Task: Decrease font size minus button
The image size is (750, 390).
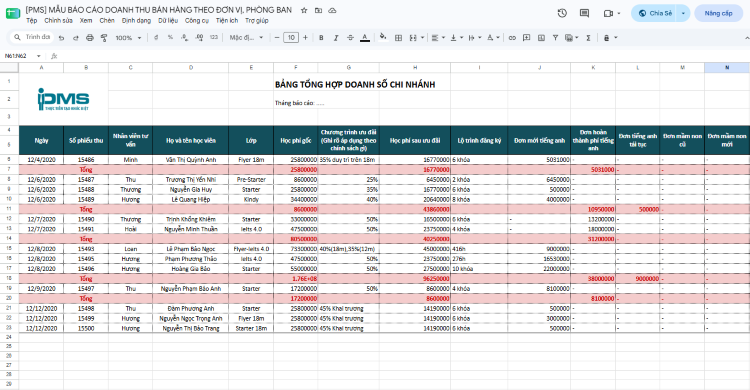Action: pyautogui.click(x=276, y=37)
